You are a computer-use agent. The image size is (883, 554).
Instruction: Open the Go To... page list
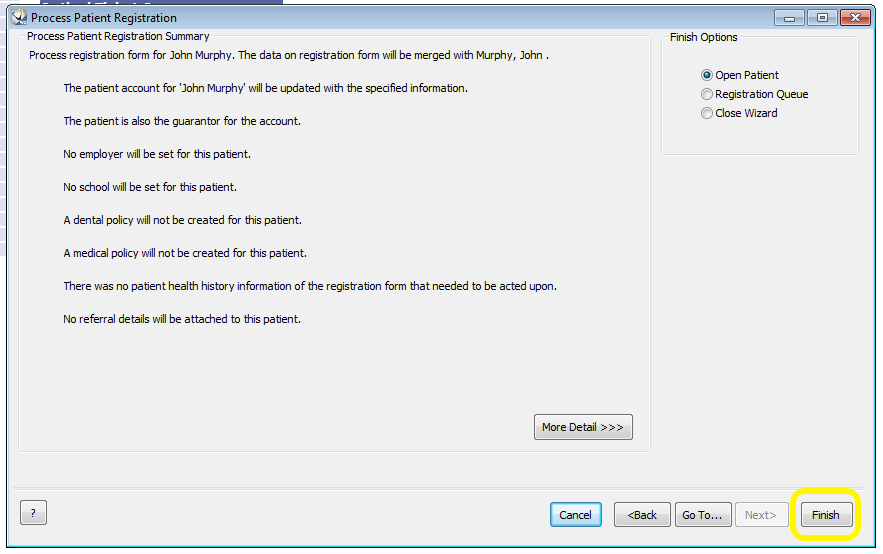(x=703, y=515)
